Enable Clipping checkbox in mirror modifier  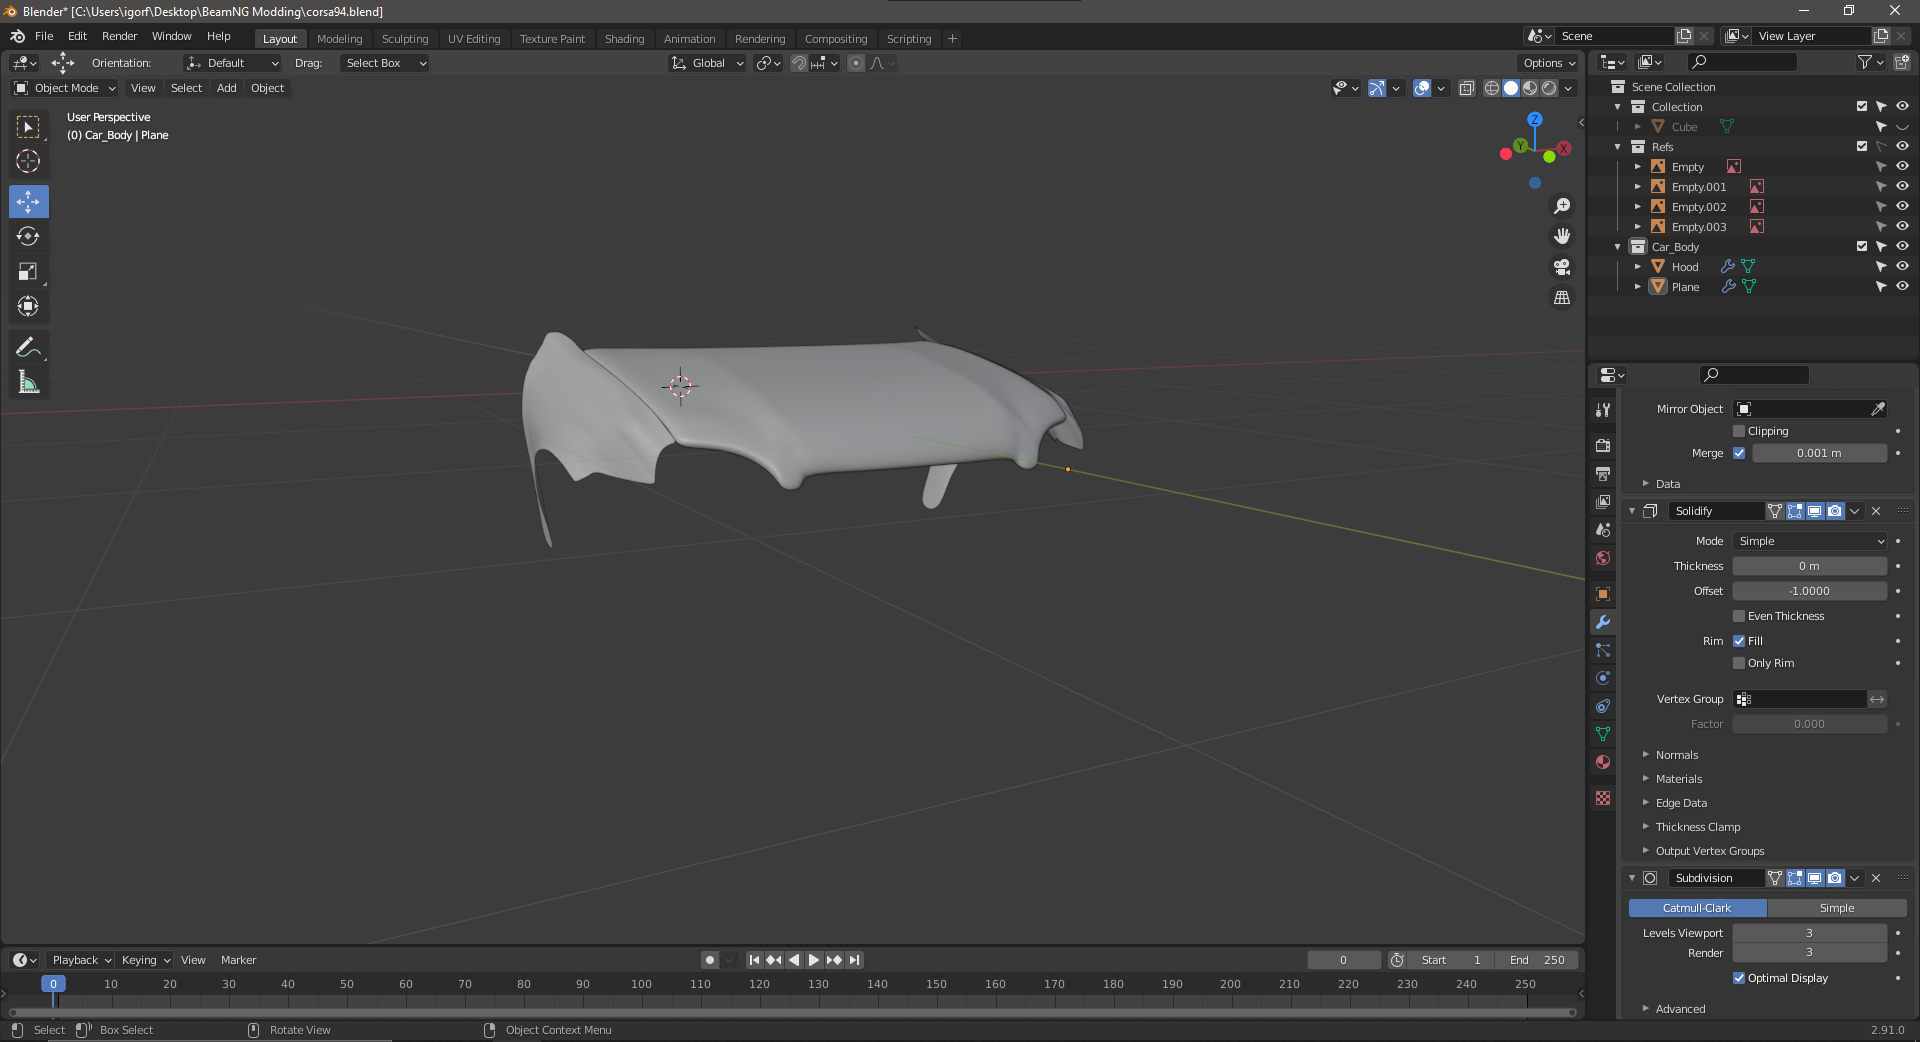click(1739, 431)
